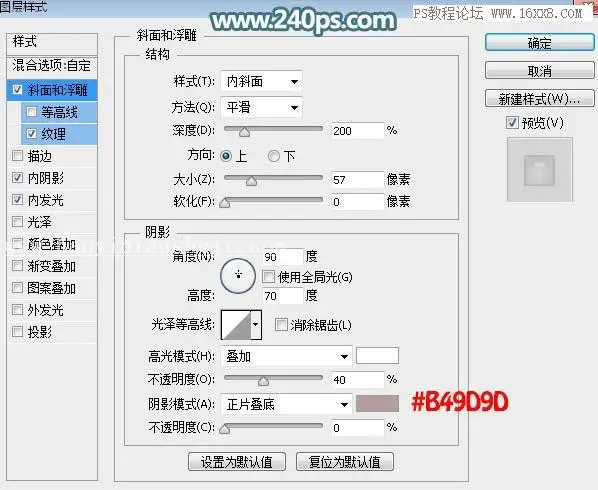
Task: Click the shadow 不透明度 slider handle
Action: tap(225, 429)
